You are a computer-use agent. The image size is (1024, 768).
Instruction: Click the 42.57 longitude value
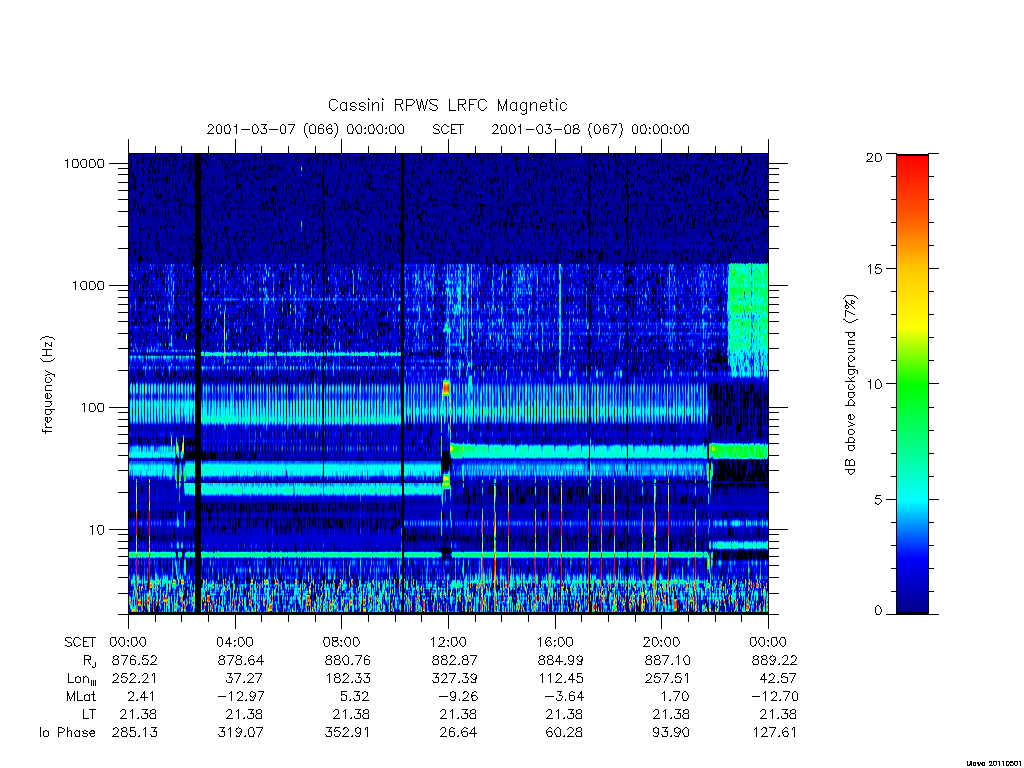(x=778, y=679)
